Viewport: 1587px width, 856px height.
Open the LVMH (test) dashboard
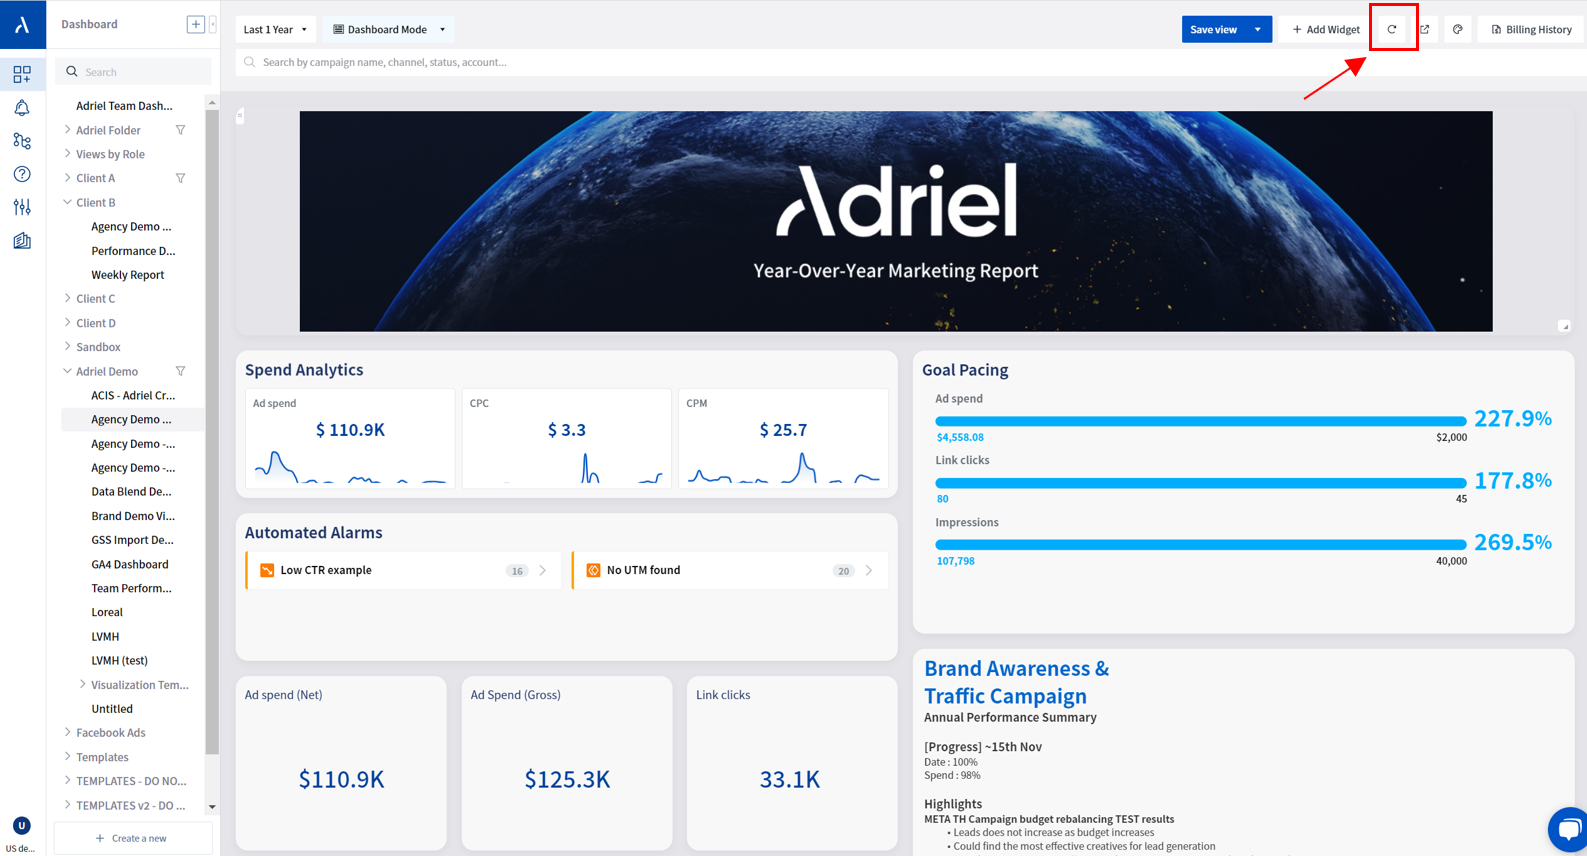(x=119, y=660)
